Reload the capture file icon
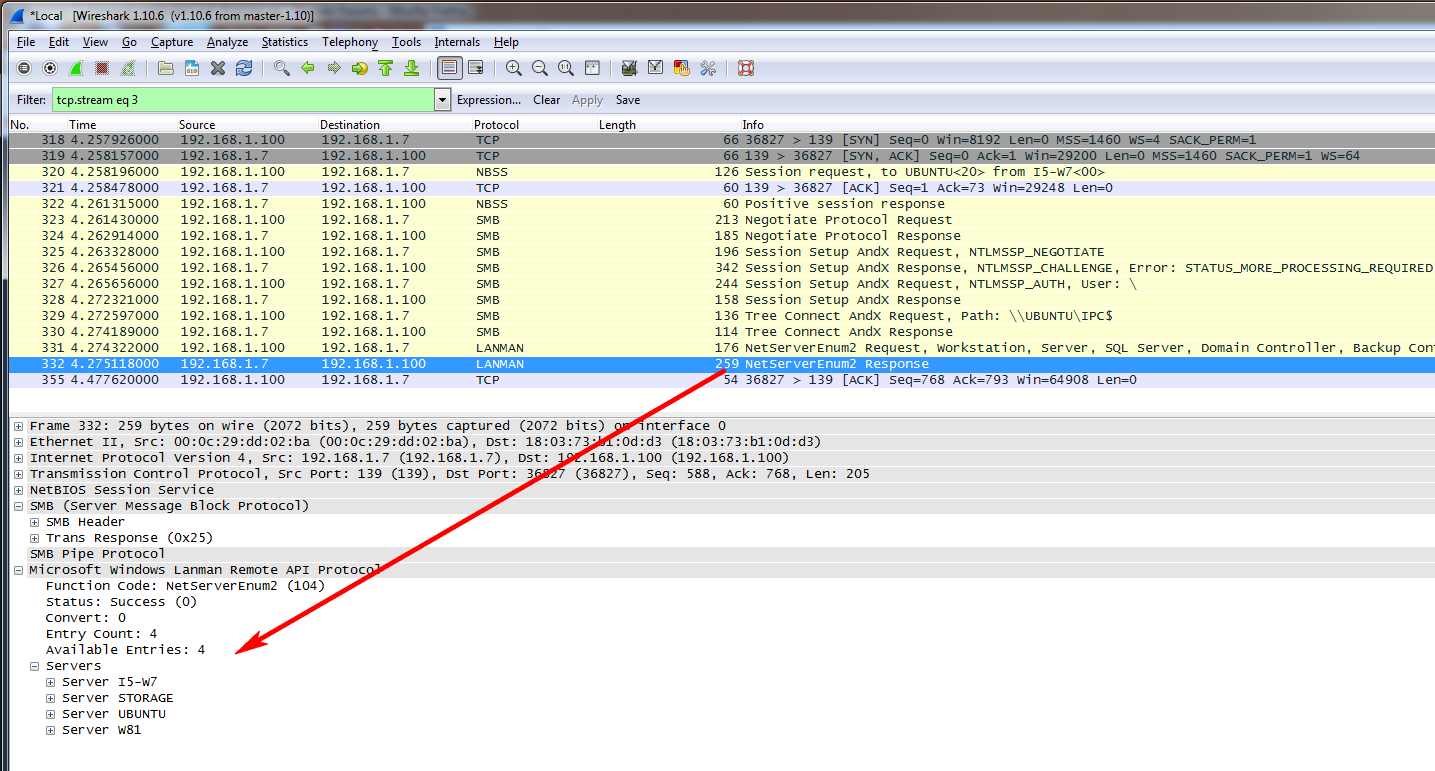 [x=244, y=68]
